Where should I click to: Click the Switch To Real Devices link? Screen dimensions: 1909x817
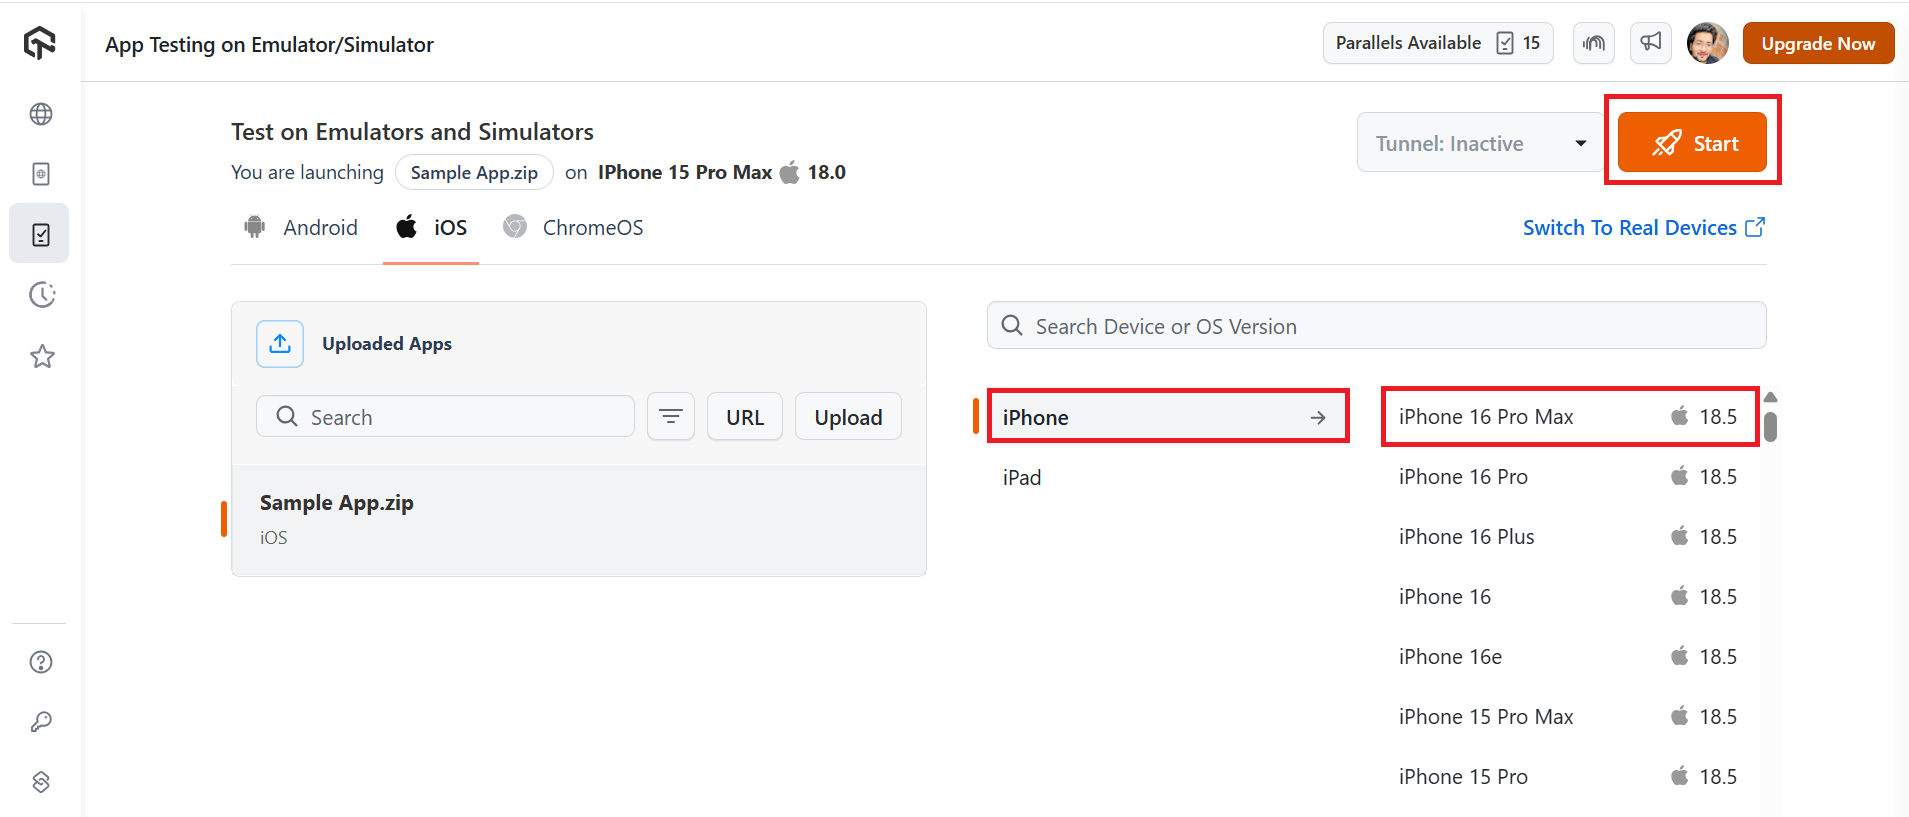(1643, 228)
